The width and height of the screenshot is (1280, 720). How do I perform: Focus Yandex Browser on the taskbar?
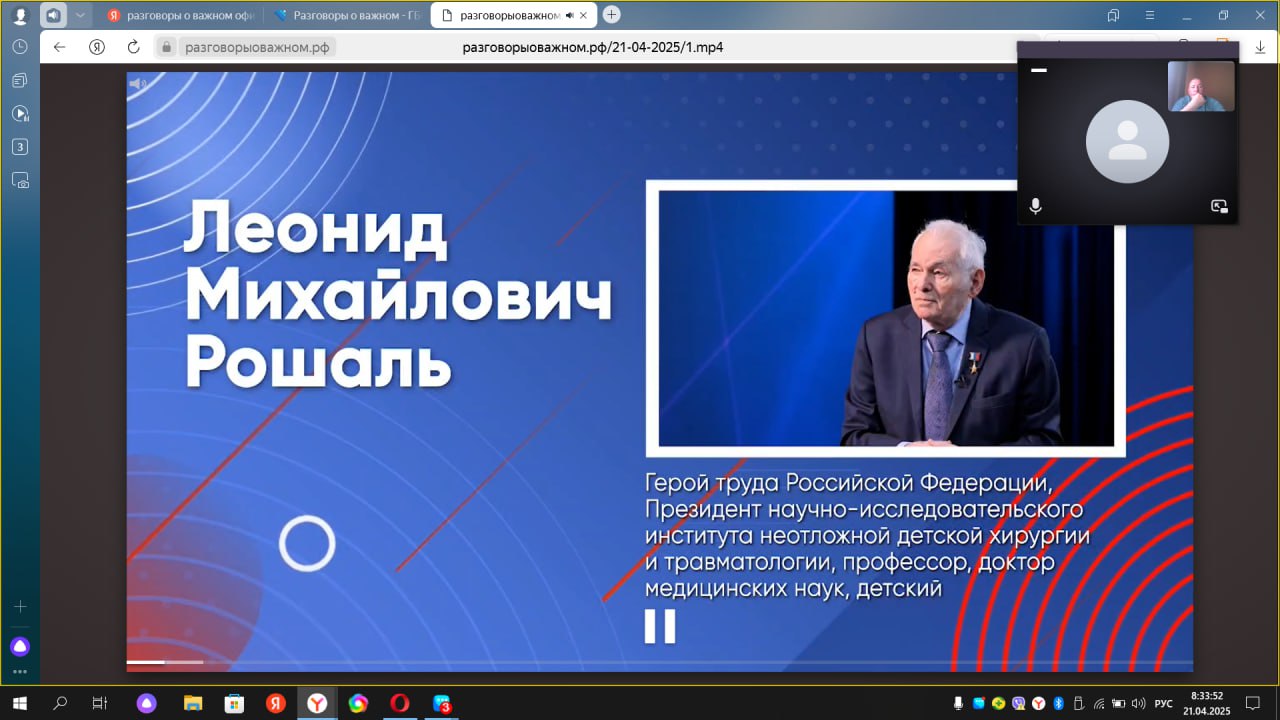click(x=317, y=703)
